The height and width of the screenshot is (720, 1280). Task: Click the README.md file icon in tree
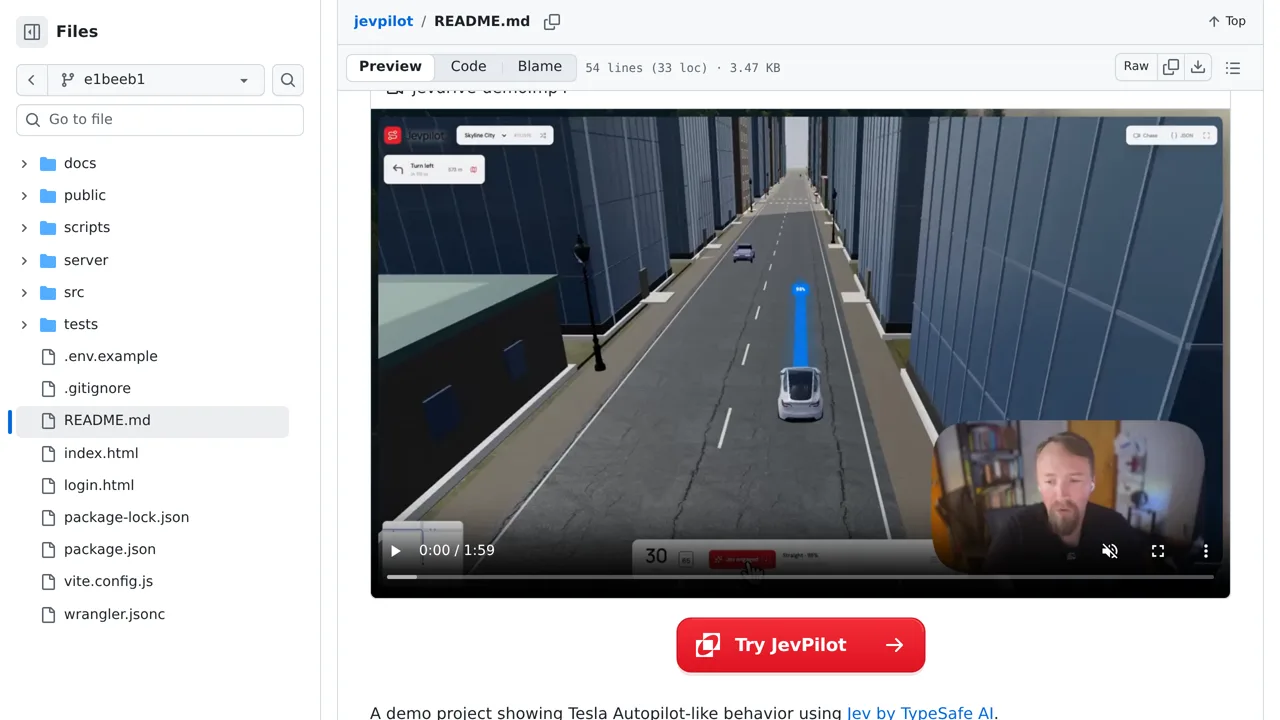click(48, 420)
